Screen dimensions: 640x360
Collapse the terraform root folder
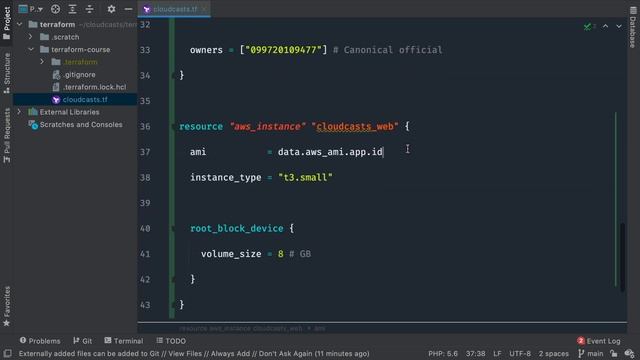[x=20, y=24]
